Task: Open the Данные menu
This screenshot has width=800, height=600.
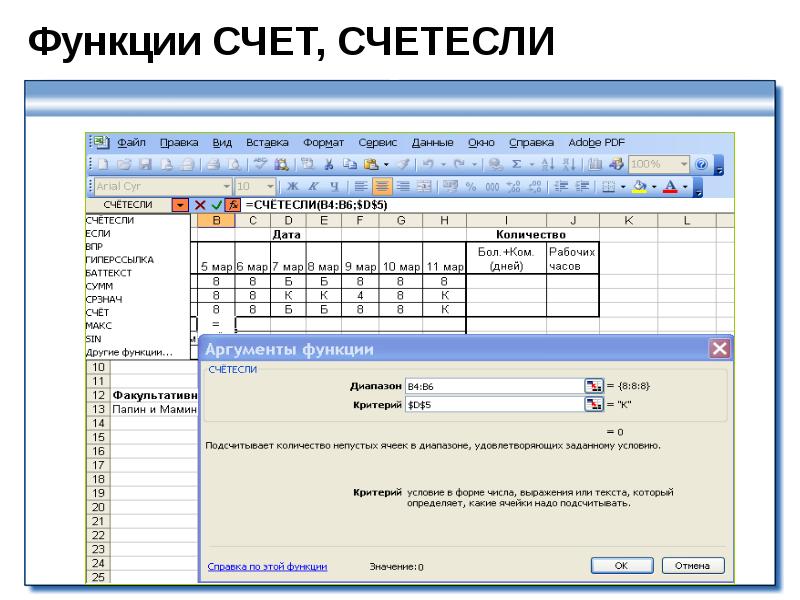Action: coord(432,143)
